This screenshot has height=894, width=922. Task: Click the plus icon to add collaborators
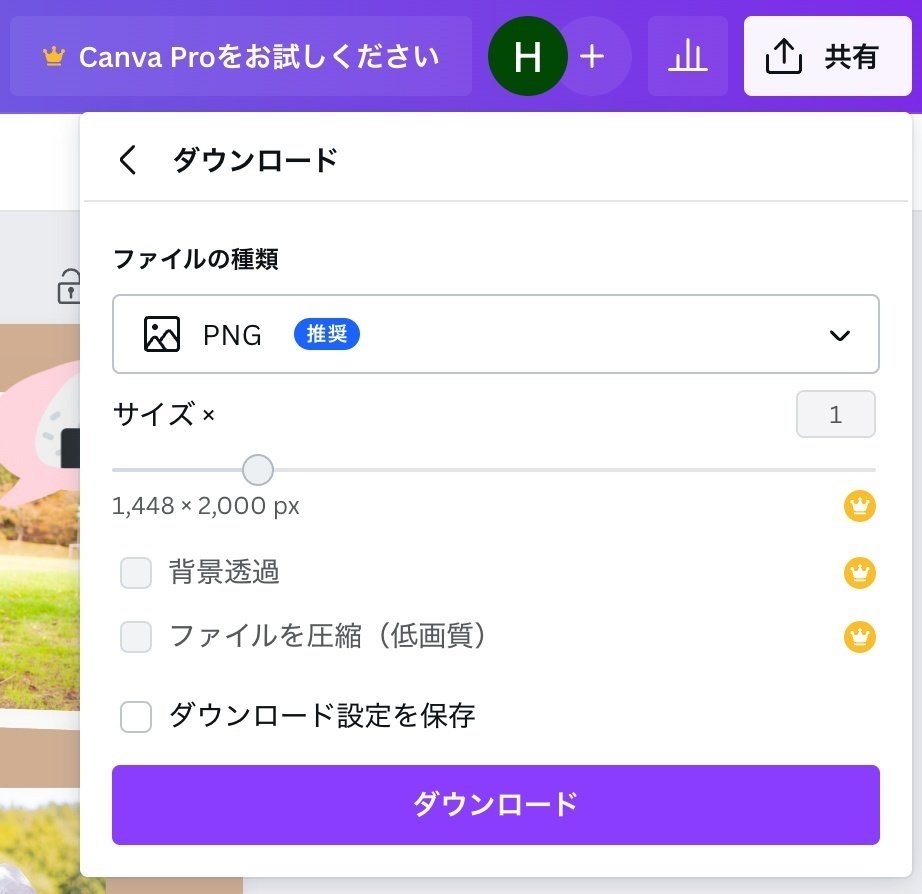tap(592, 56)
